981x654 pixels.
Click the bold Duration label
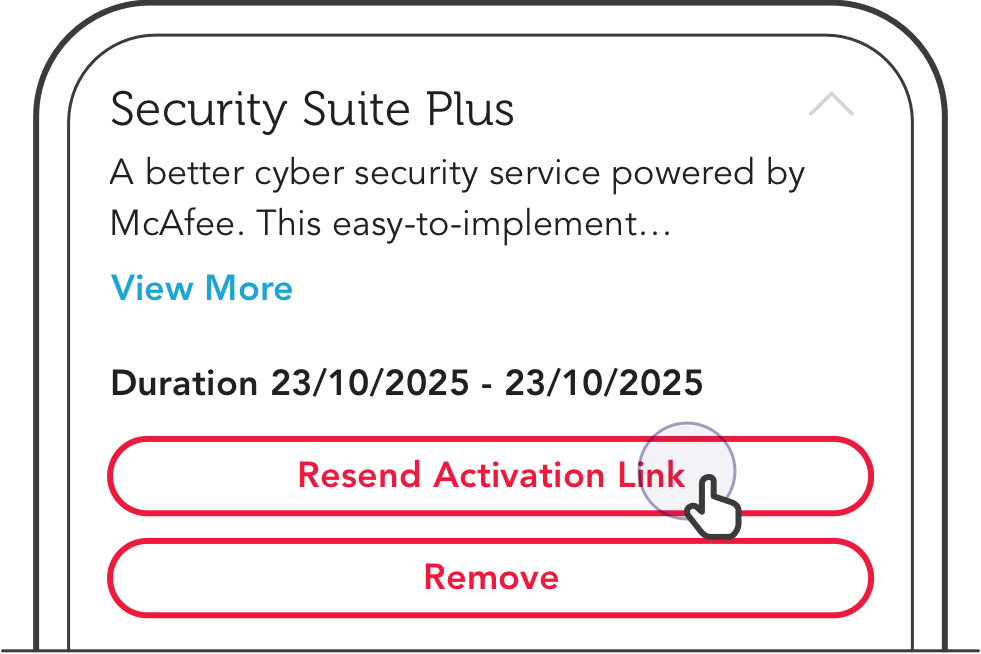[x=184, y=382]
